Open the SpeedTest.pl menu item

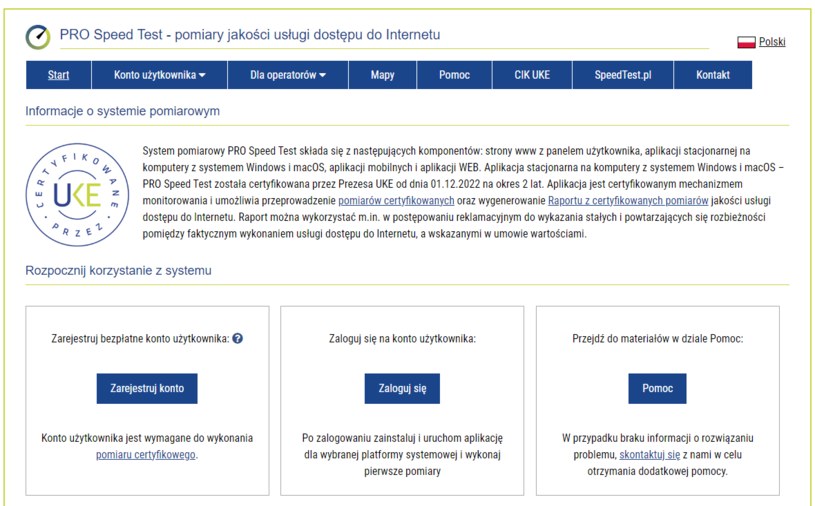tap(623, 75)
